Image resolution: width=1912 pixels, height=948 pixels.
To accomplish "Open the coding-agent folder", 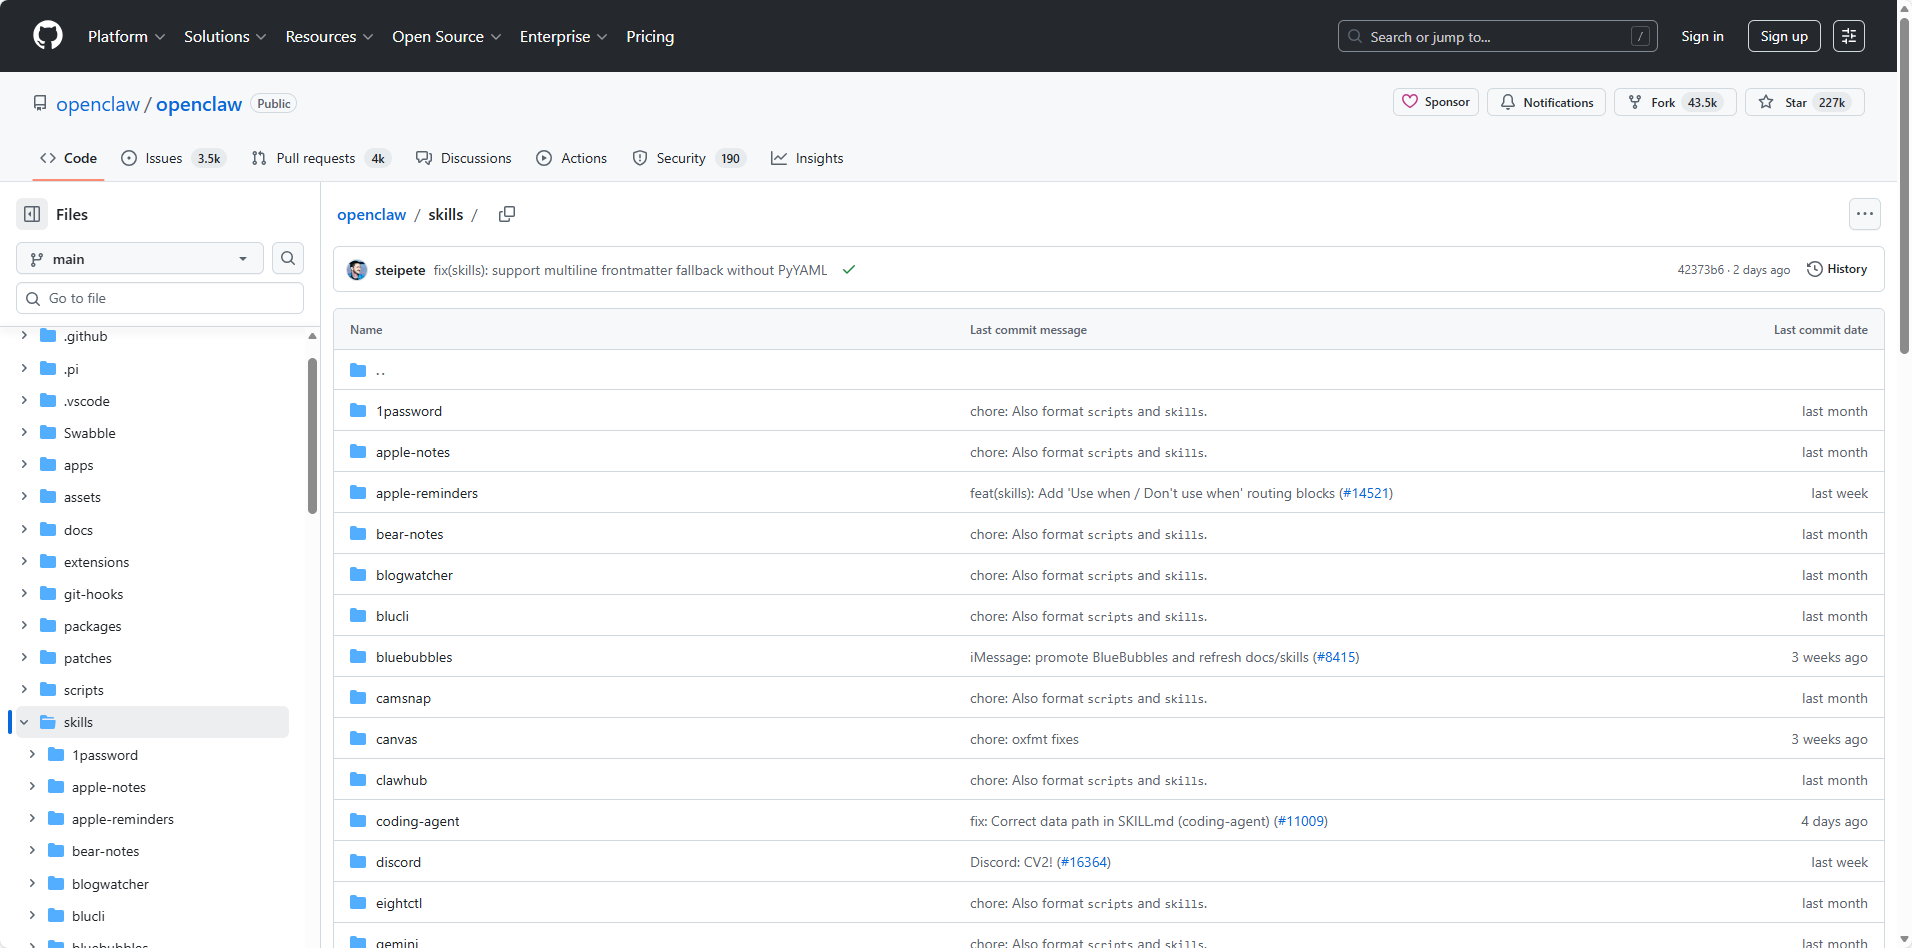I will (x=417, y=821).
